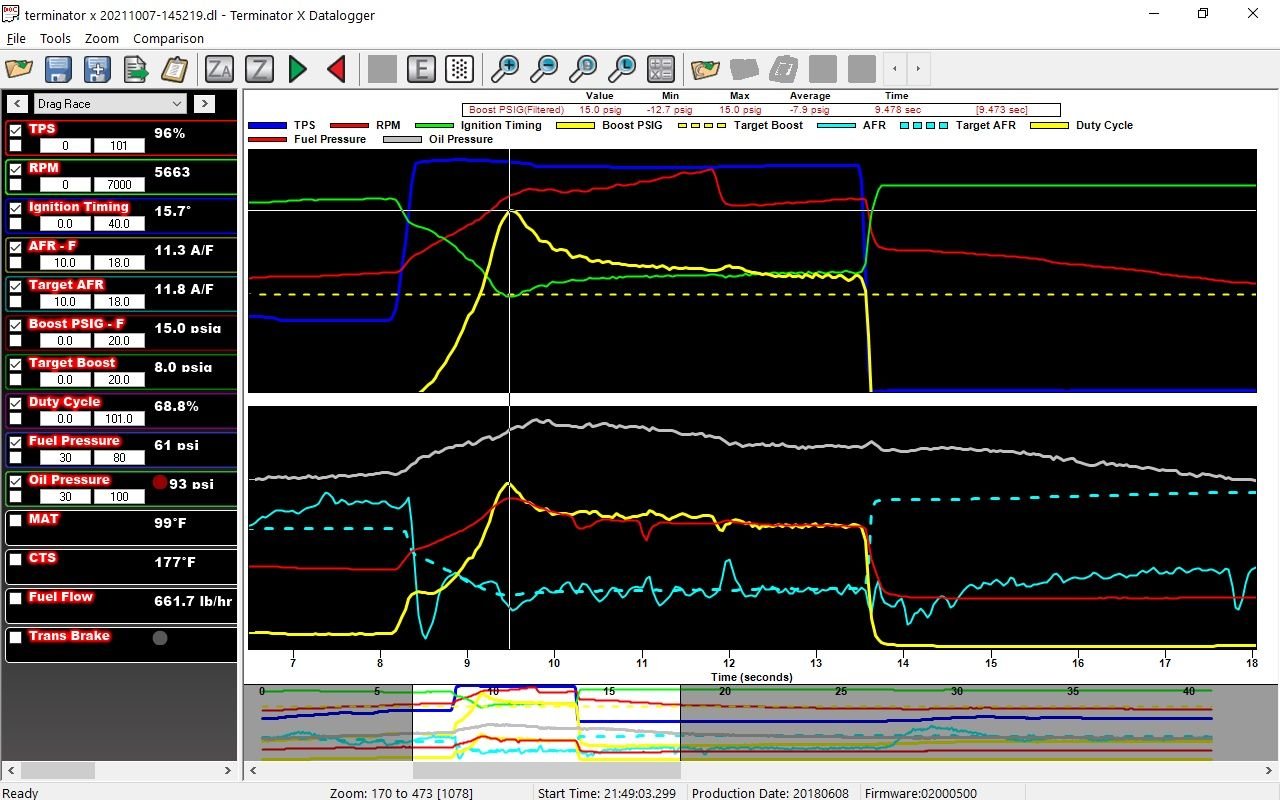Click the Save datalog icon
Viewport: 1280px width, 800px height.
click(x=57, y=68)
